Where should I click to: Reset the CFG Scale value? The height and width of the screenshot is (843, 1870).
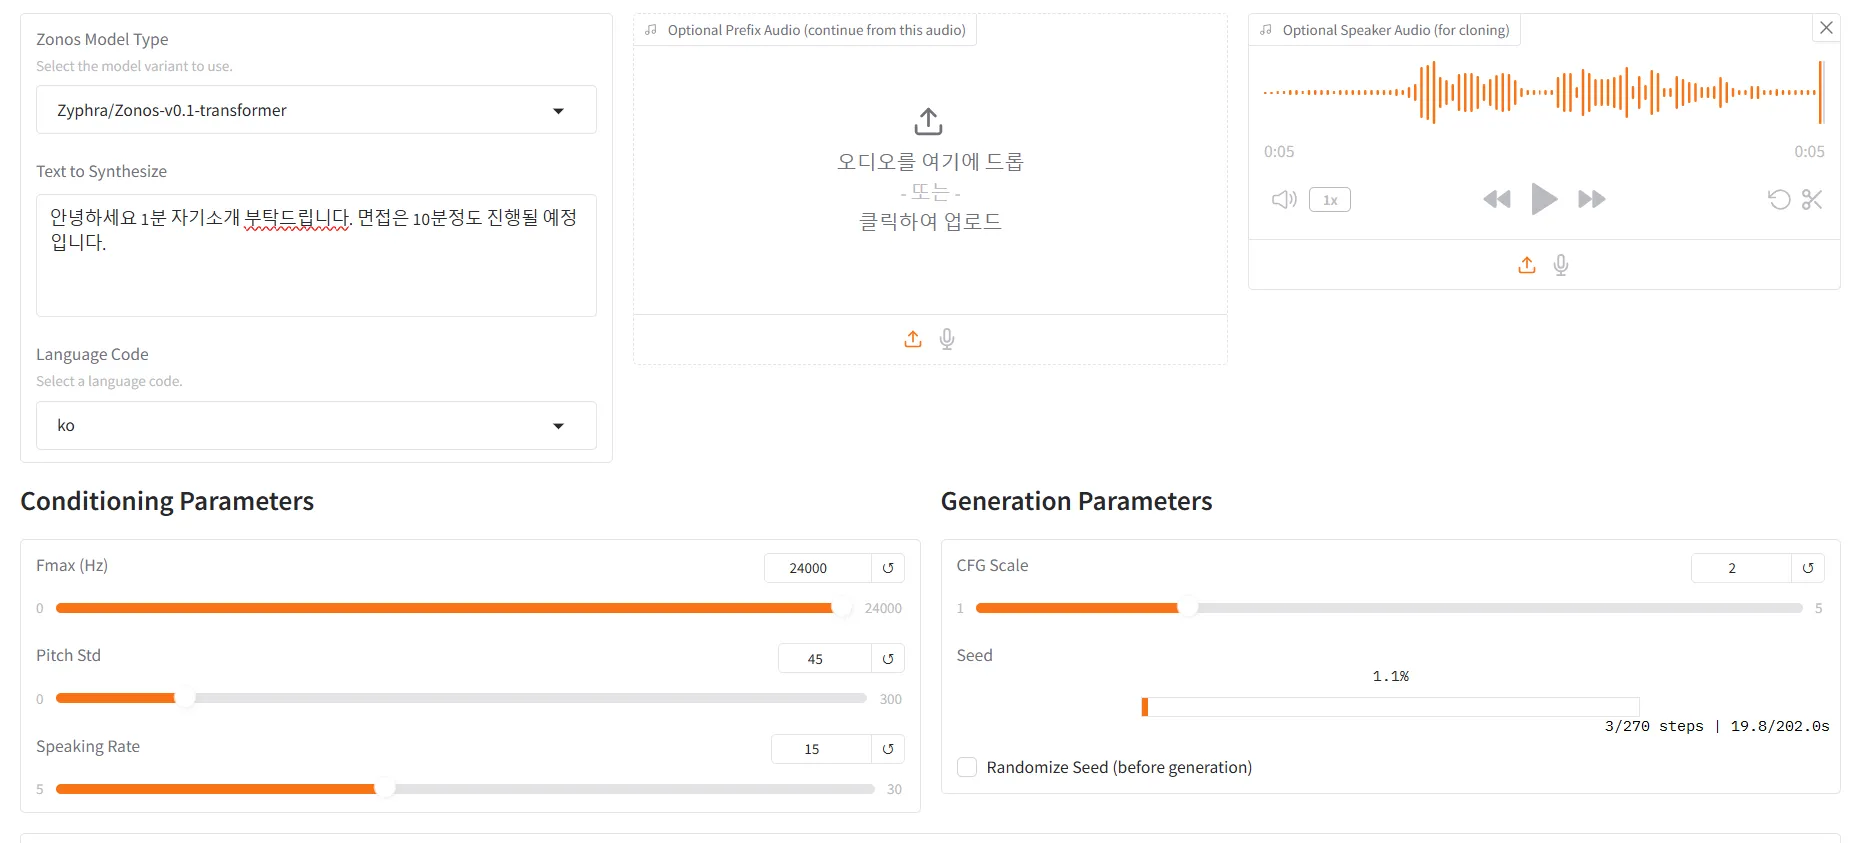(x=1808, y=568)
